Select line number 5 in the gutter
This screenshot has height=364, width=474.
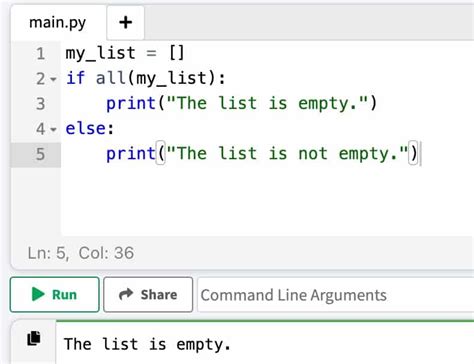click(x=41, y=154)
